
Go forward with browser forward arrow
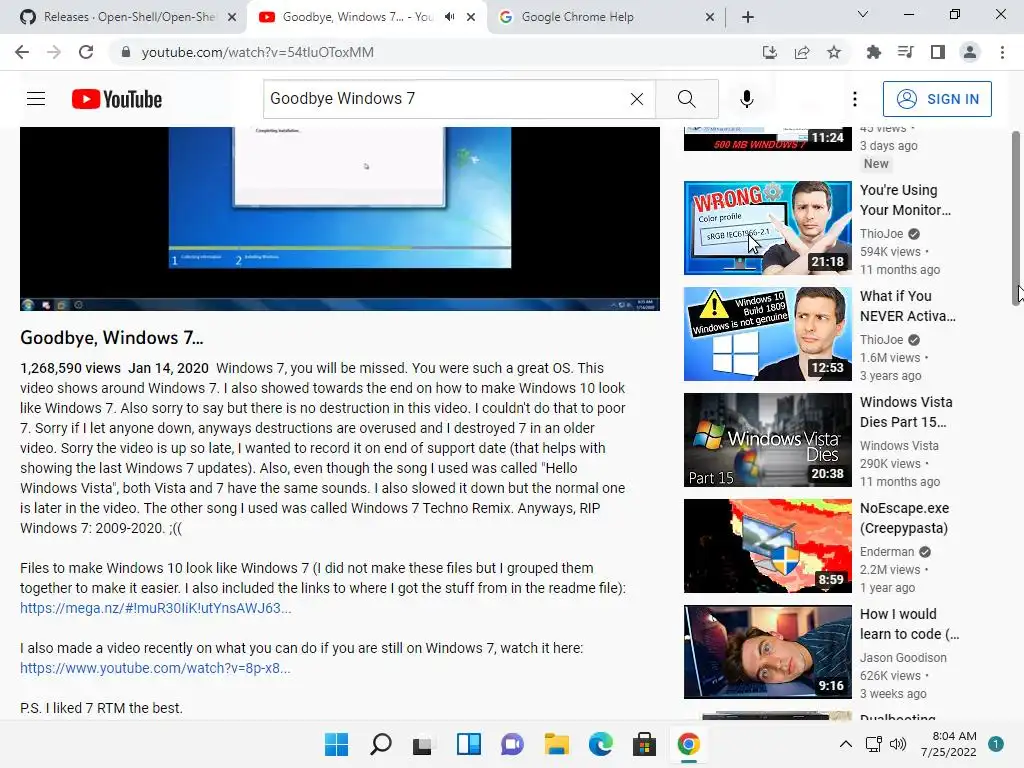pos(54,52)
